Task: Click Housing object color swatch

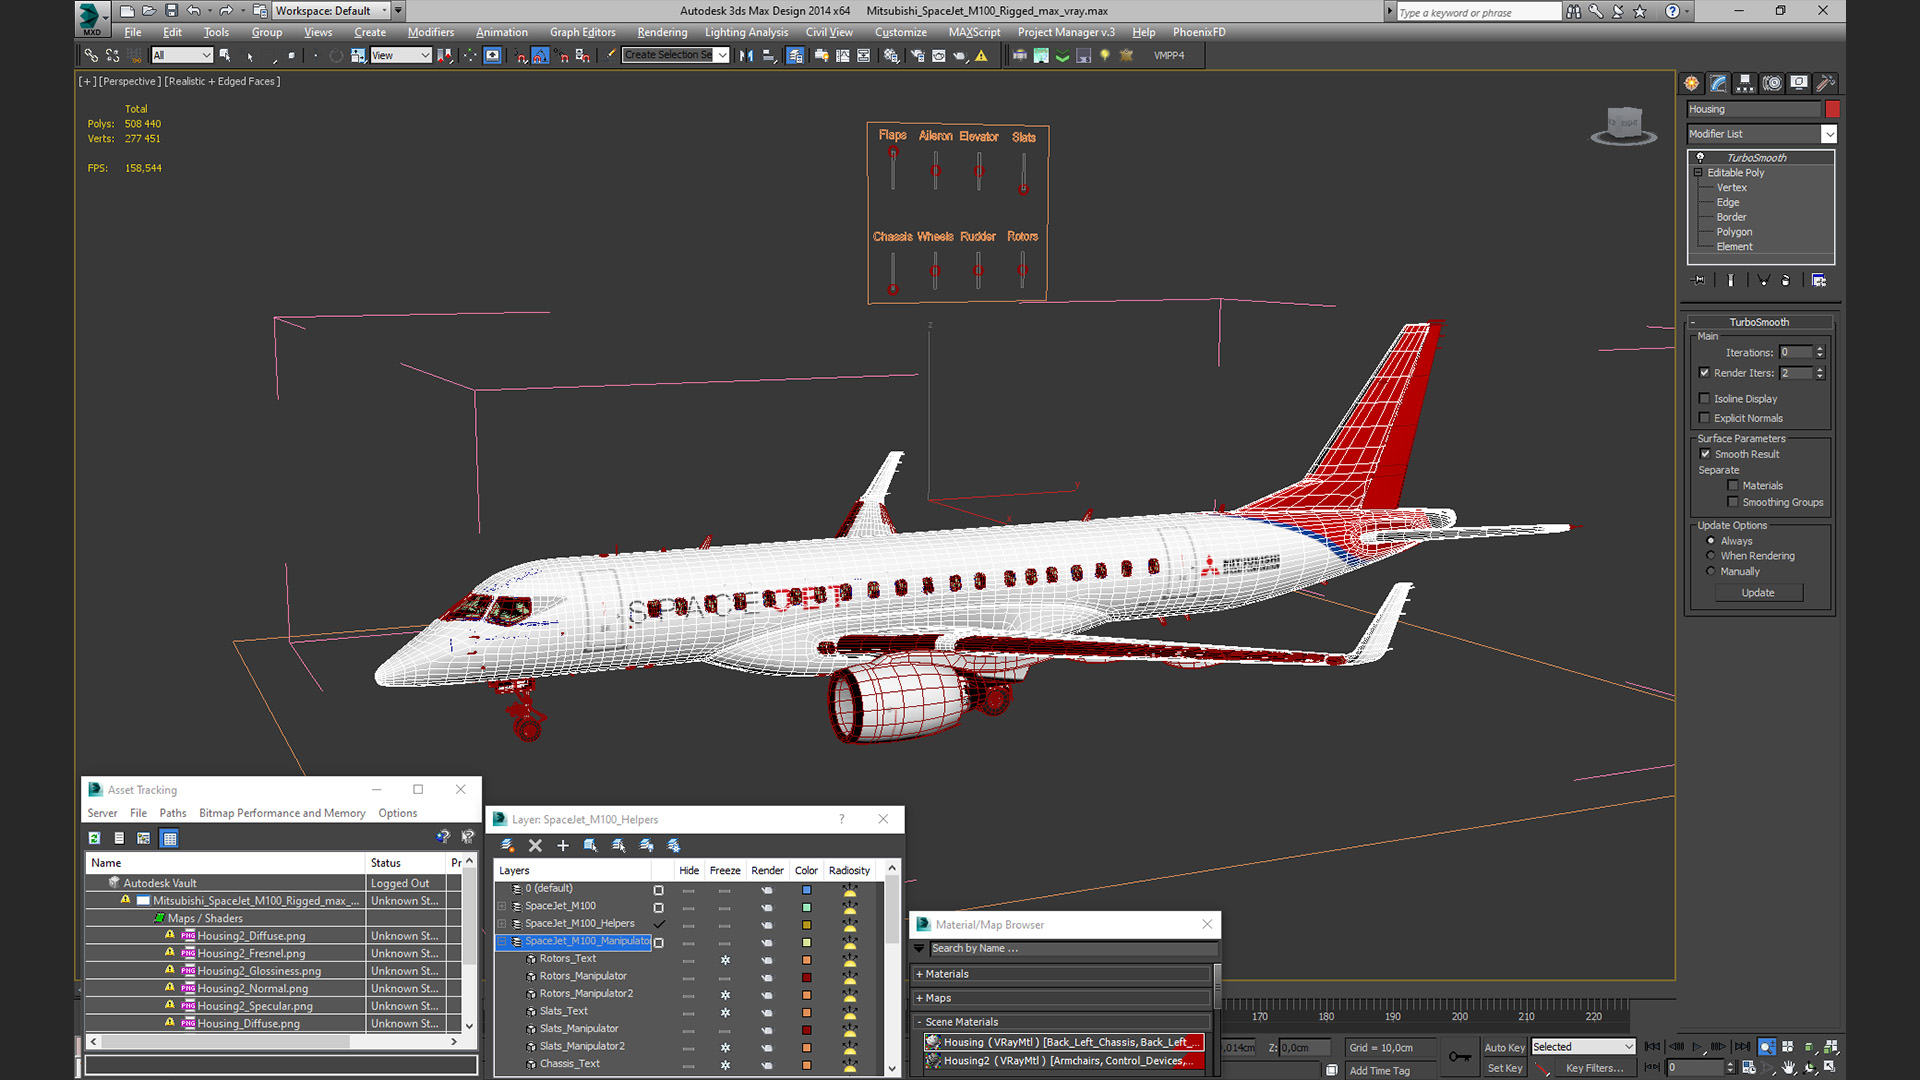Action: point(1832,109)
